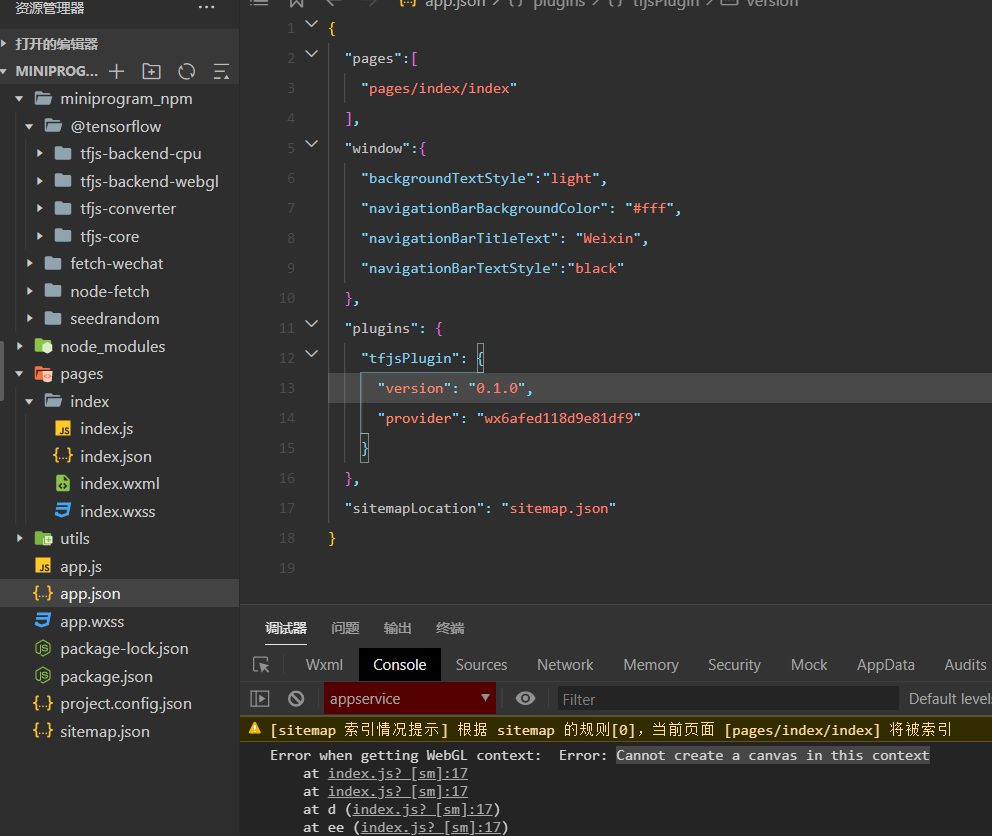Image resolution: width=992 pixels, height=836 pixels.
Task: Open explorer more options ellipsis
Action: (x=206, y=8)
